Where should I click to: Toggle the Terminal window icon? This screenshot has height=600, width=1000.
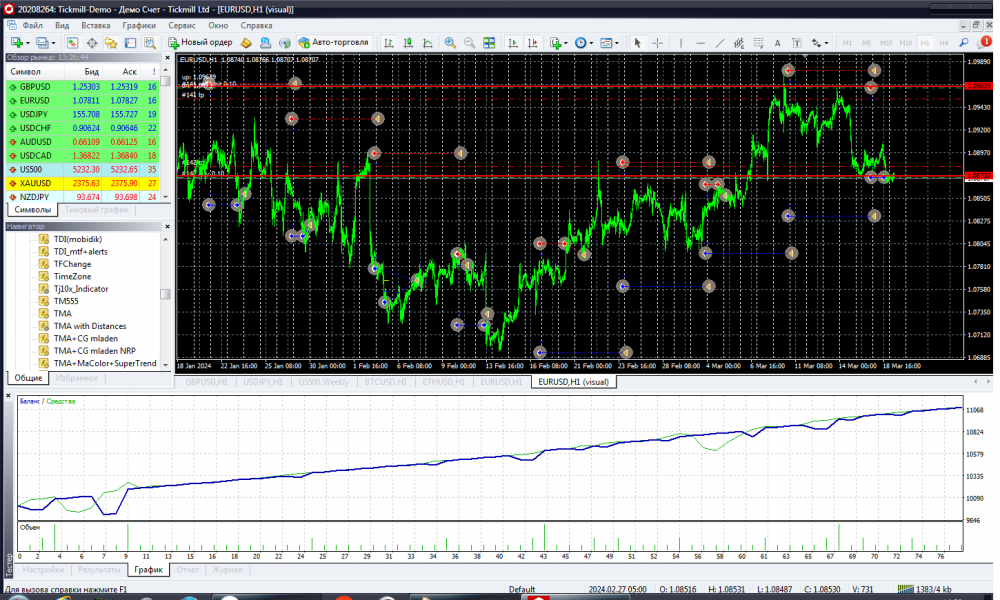(x=130, y=43)
